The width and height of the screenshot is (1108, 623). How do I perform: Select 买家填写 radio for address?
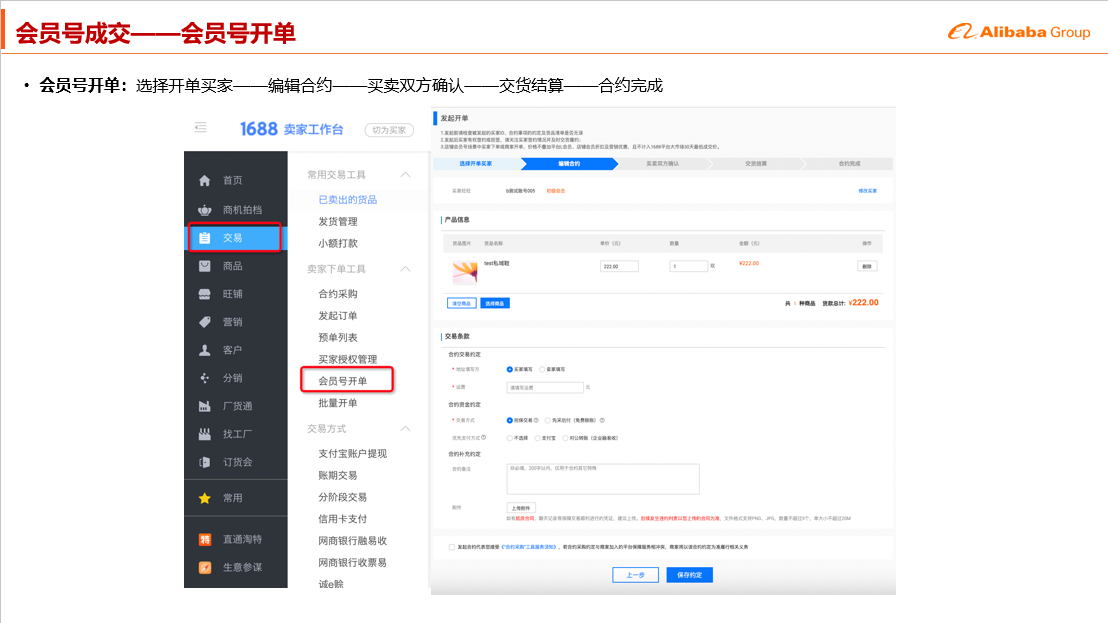click(x=509, y=369)
